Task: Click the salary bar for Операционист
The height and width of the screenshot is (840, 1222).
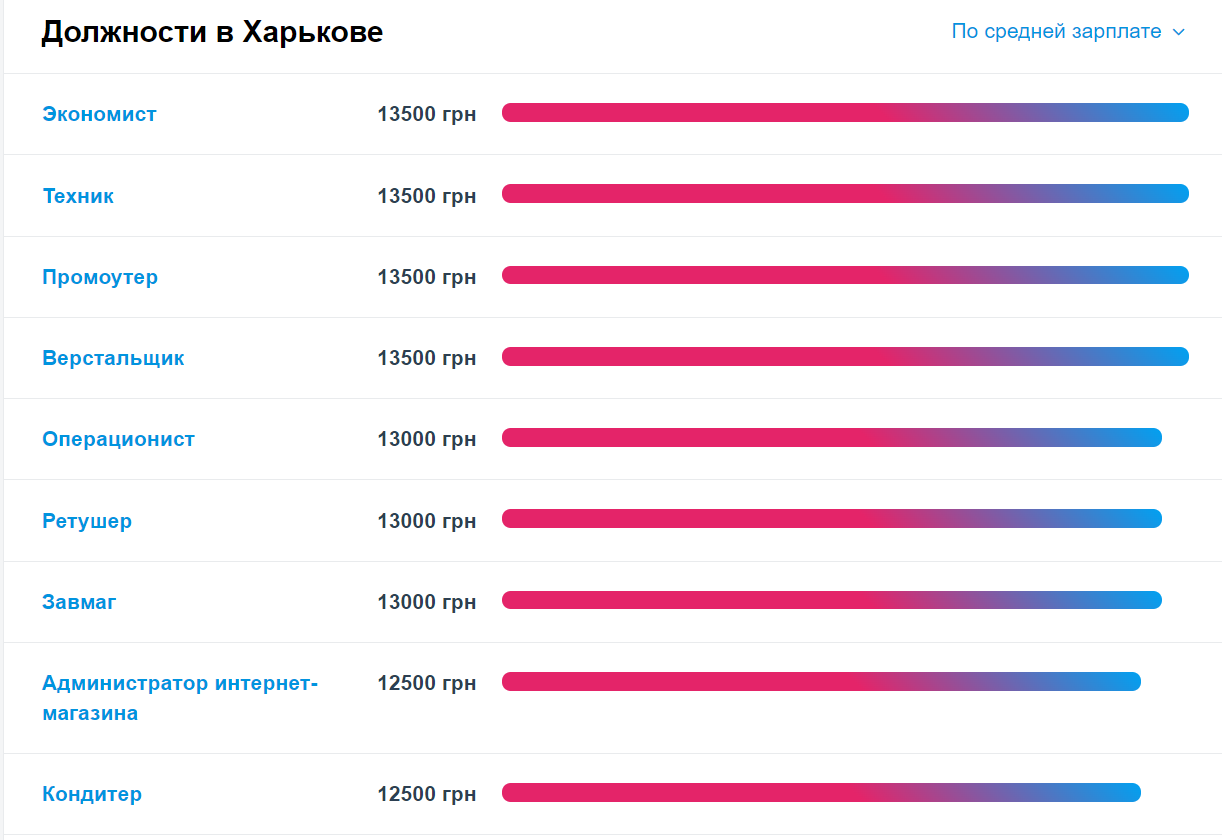Action: coord(831,438)
